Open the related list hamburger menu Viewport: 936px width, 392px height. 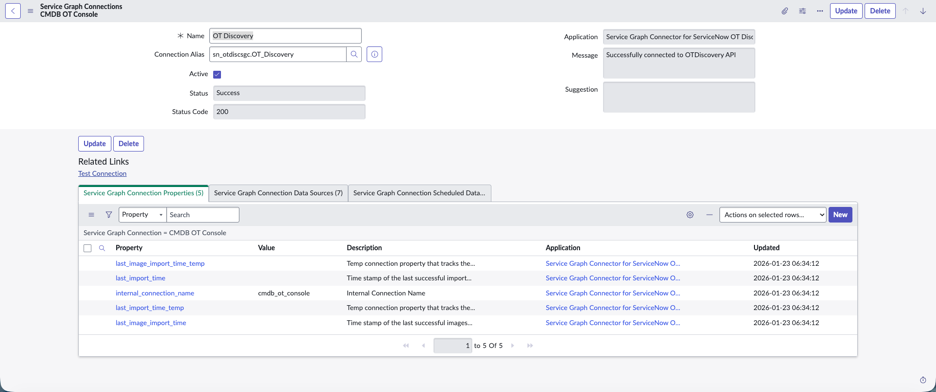coord(91,215)
